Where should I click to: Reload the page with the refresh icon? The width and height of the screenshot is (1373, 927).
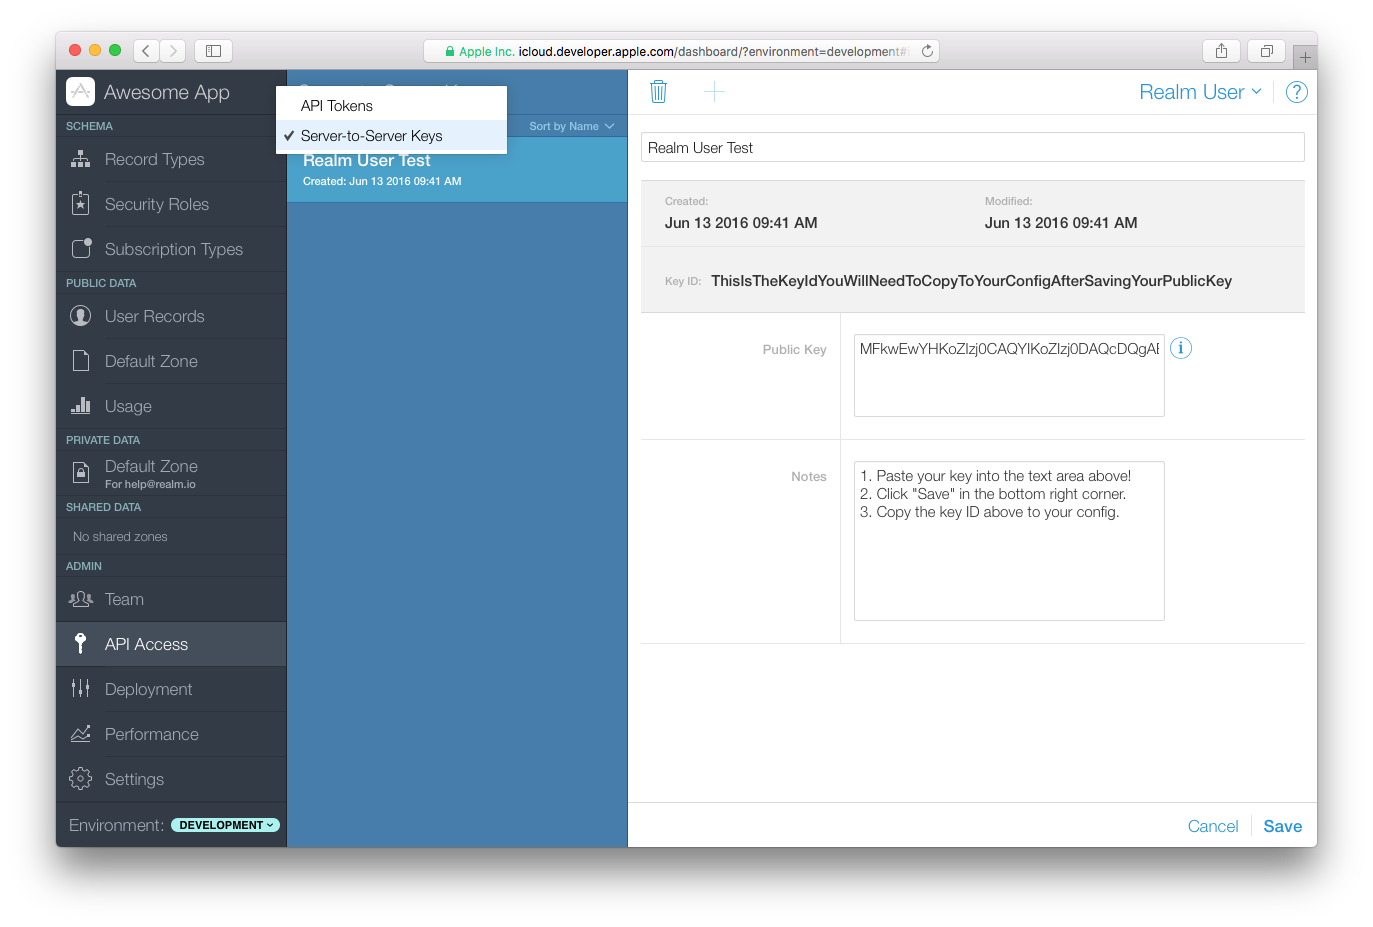click(927, 51)
